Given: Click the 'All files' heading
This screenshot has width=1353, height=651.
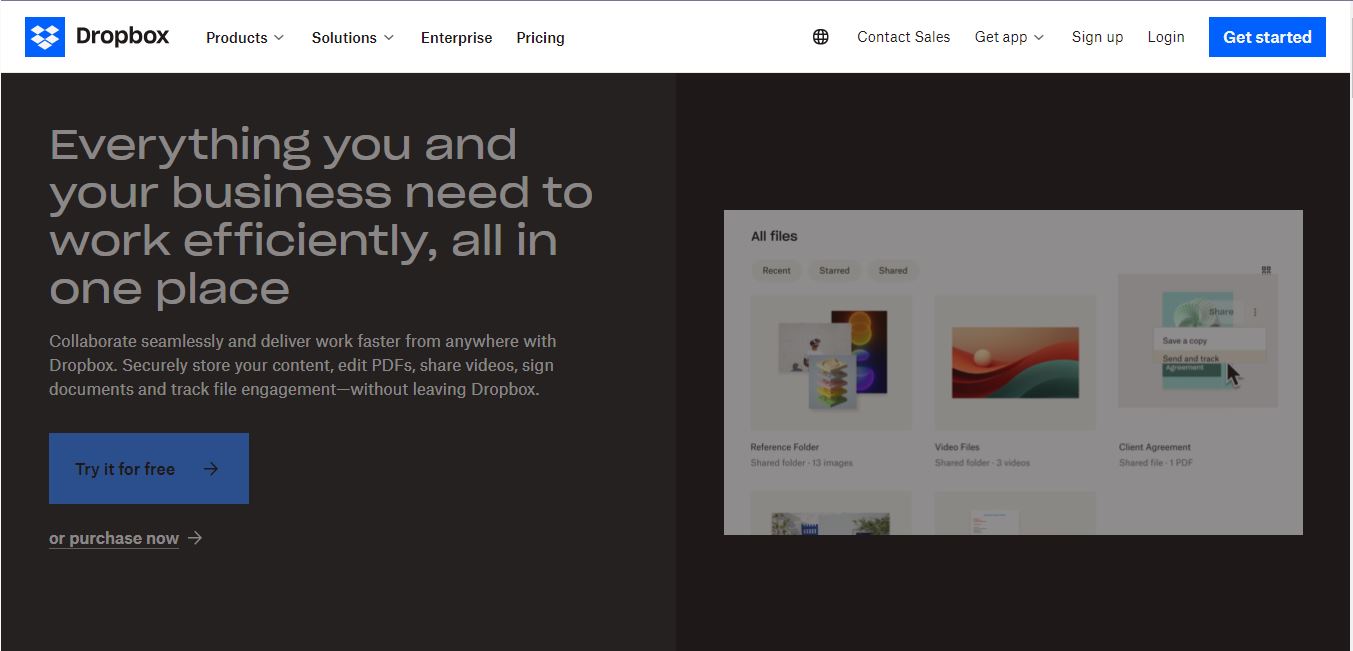Looking at the screenshot, I should 774,236.
